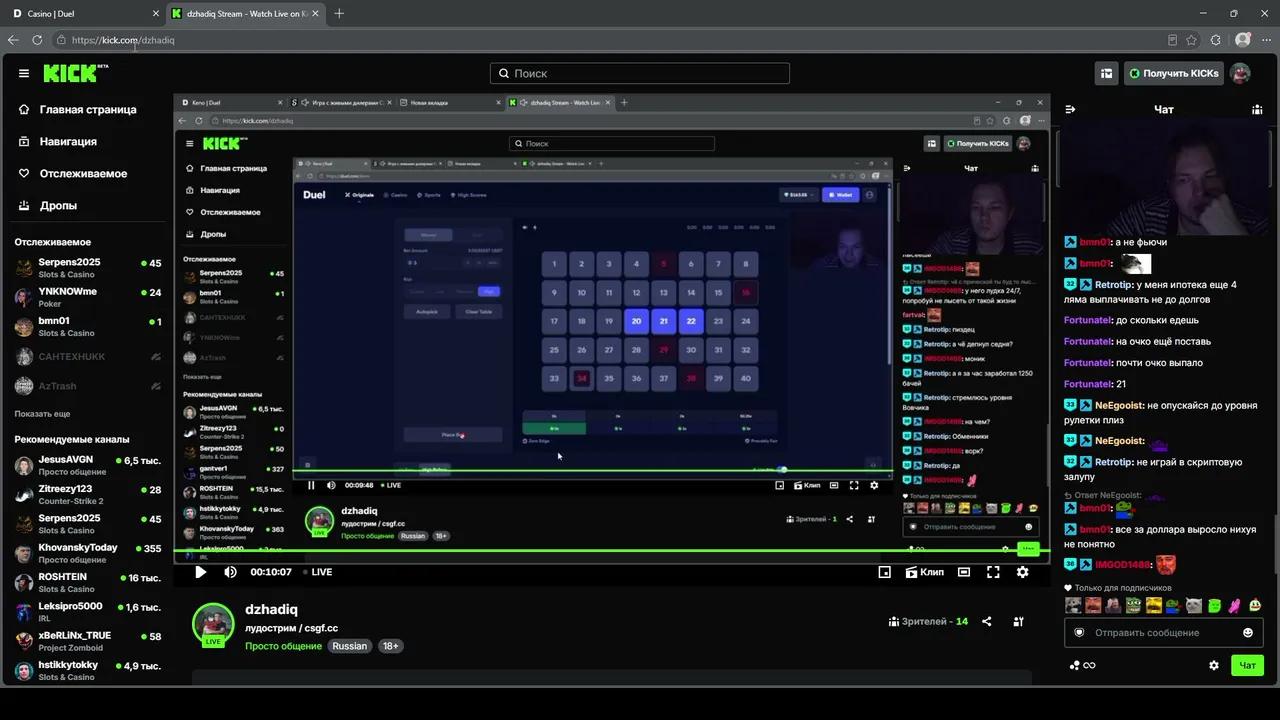
Task: Open the browser extensions puzzle icon
Action: coord(1216,40)
